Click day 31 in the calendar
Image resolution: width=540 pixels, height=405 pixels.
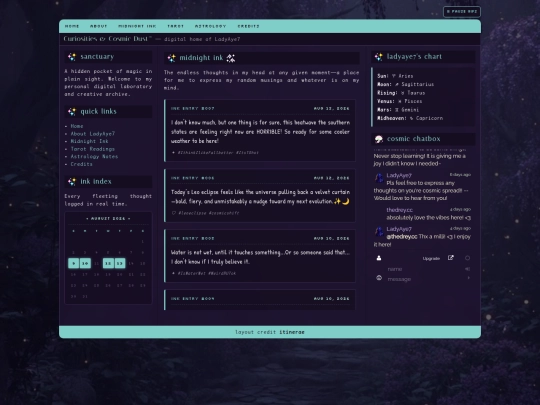pos(85,297)
